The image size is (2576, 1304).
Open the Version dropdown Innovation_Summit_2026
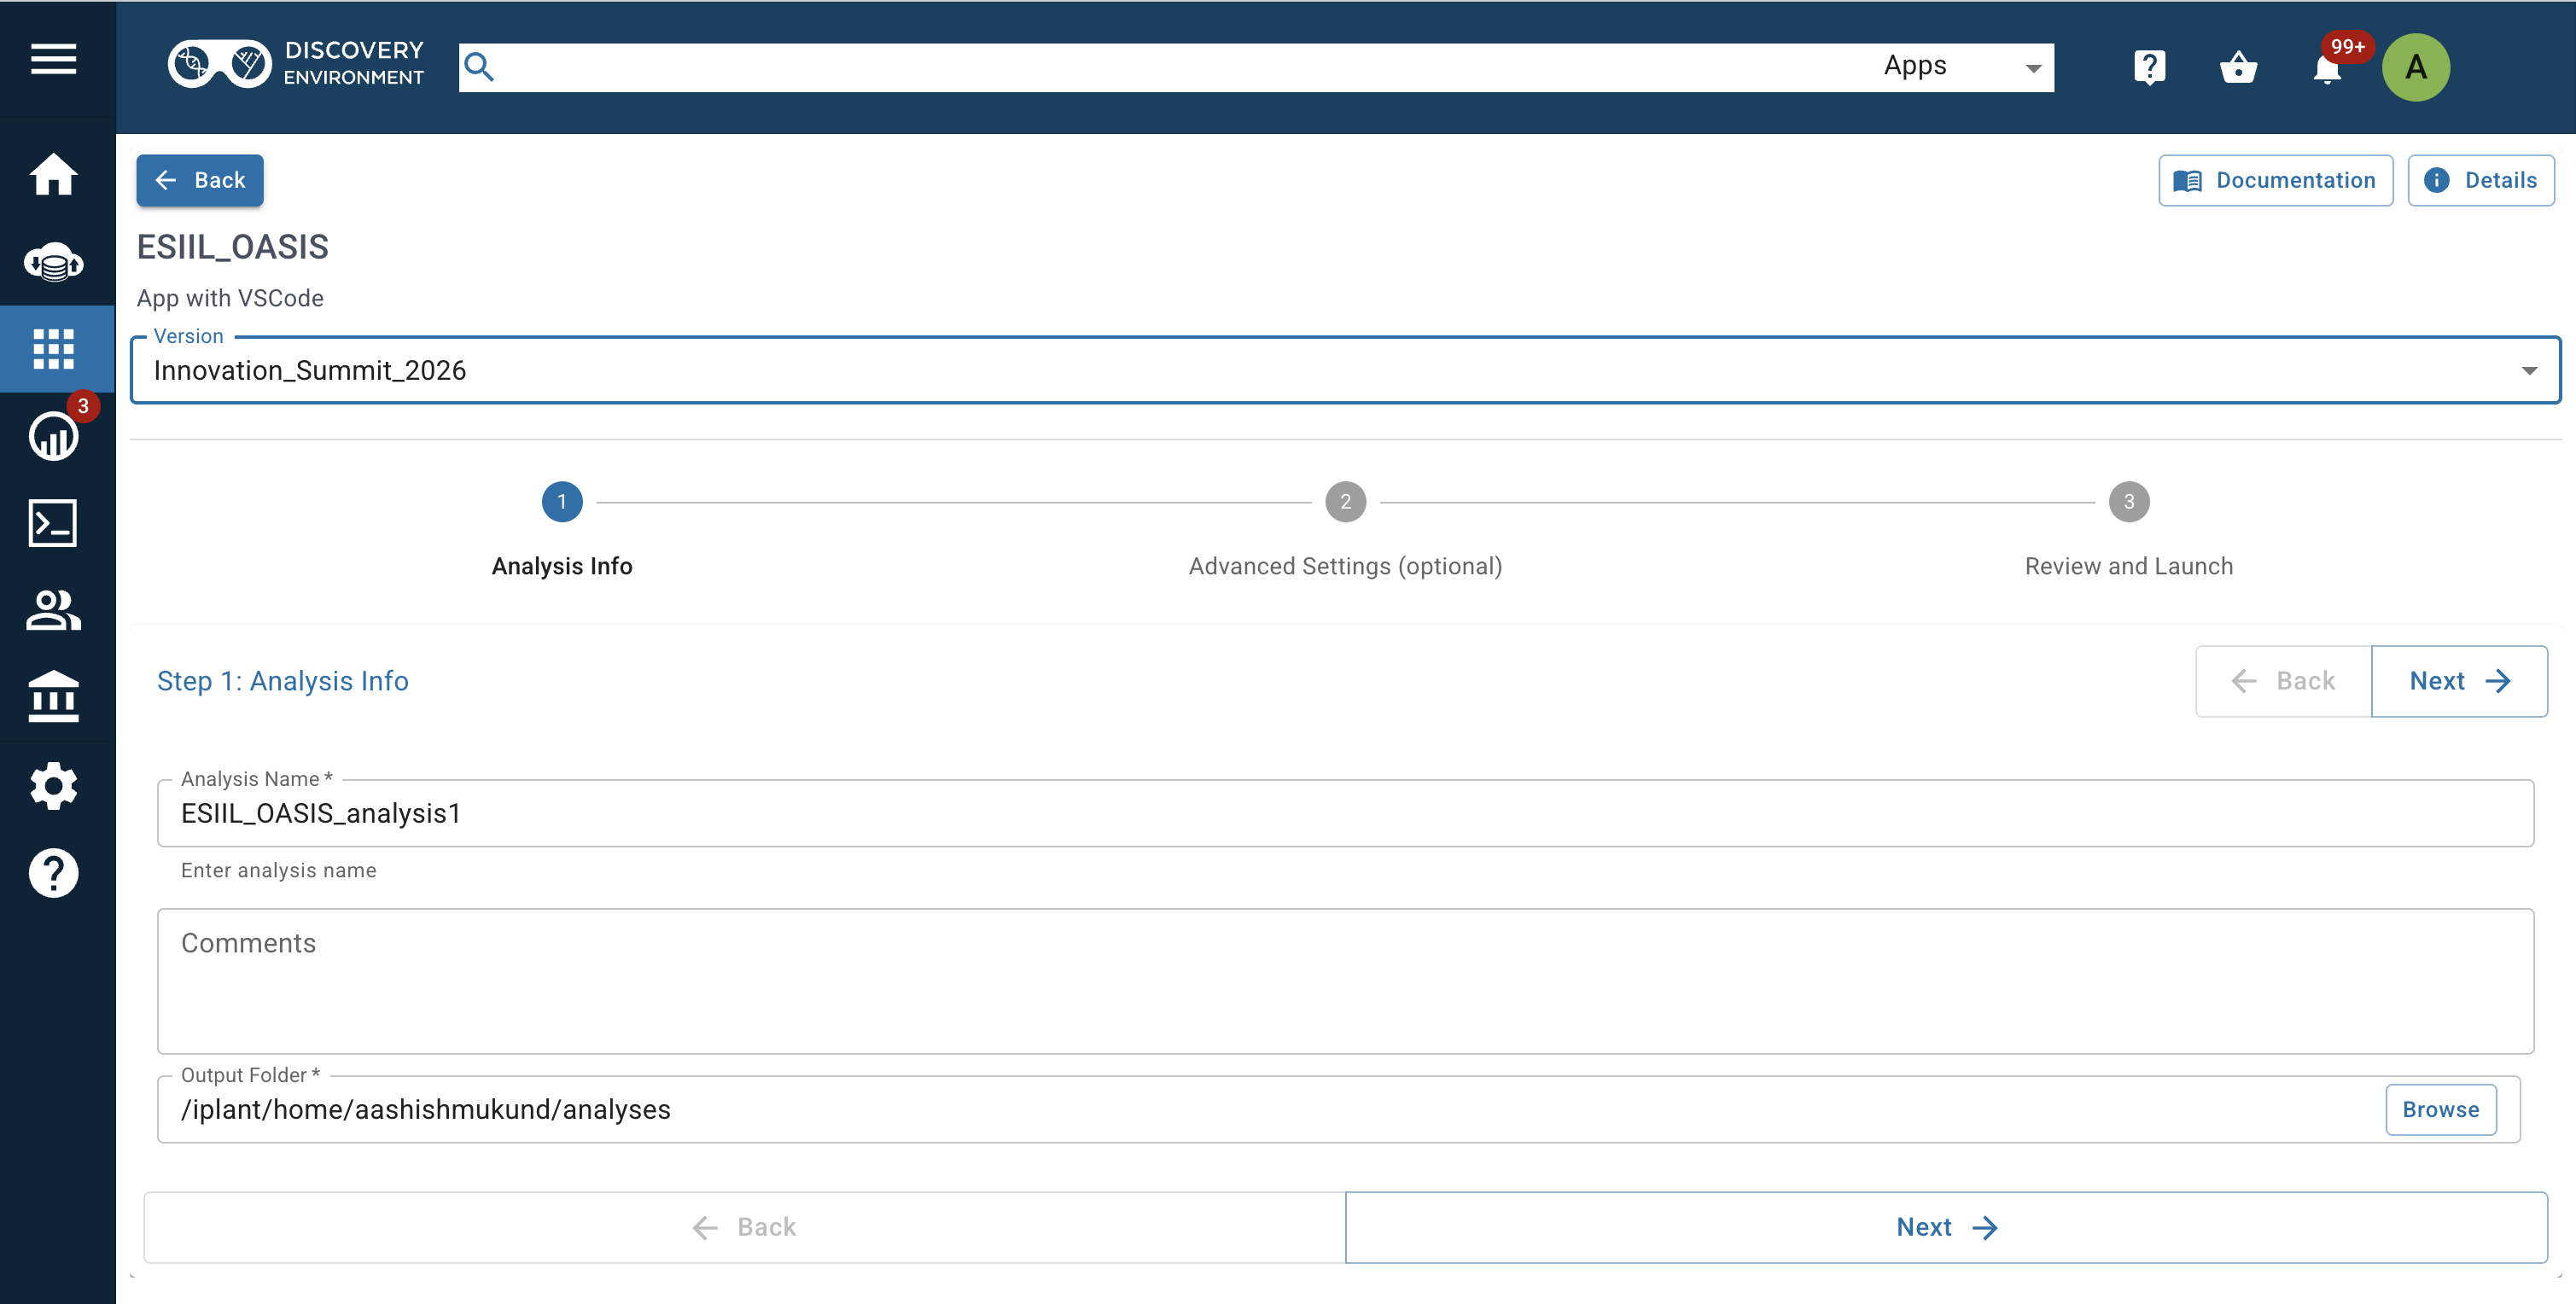click(x=1345, y=370)
